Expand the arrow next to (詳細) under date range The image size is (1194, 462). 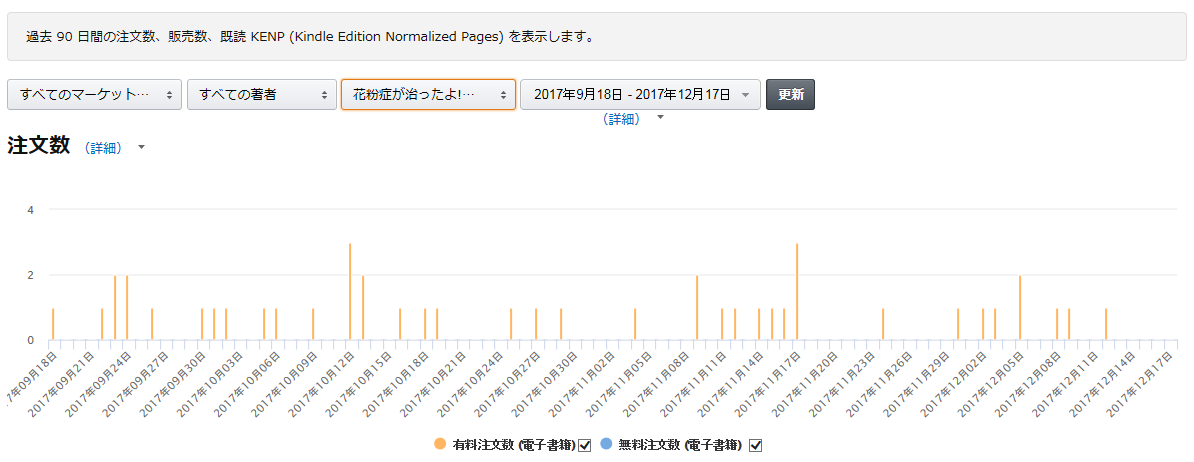(660, 118)
